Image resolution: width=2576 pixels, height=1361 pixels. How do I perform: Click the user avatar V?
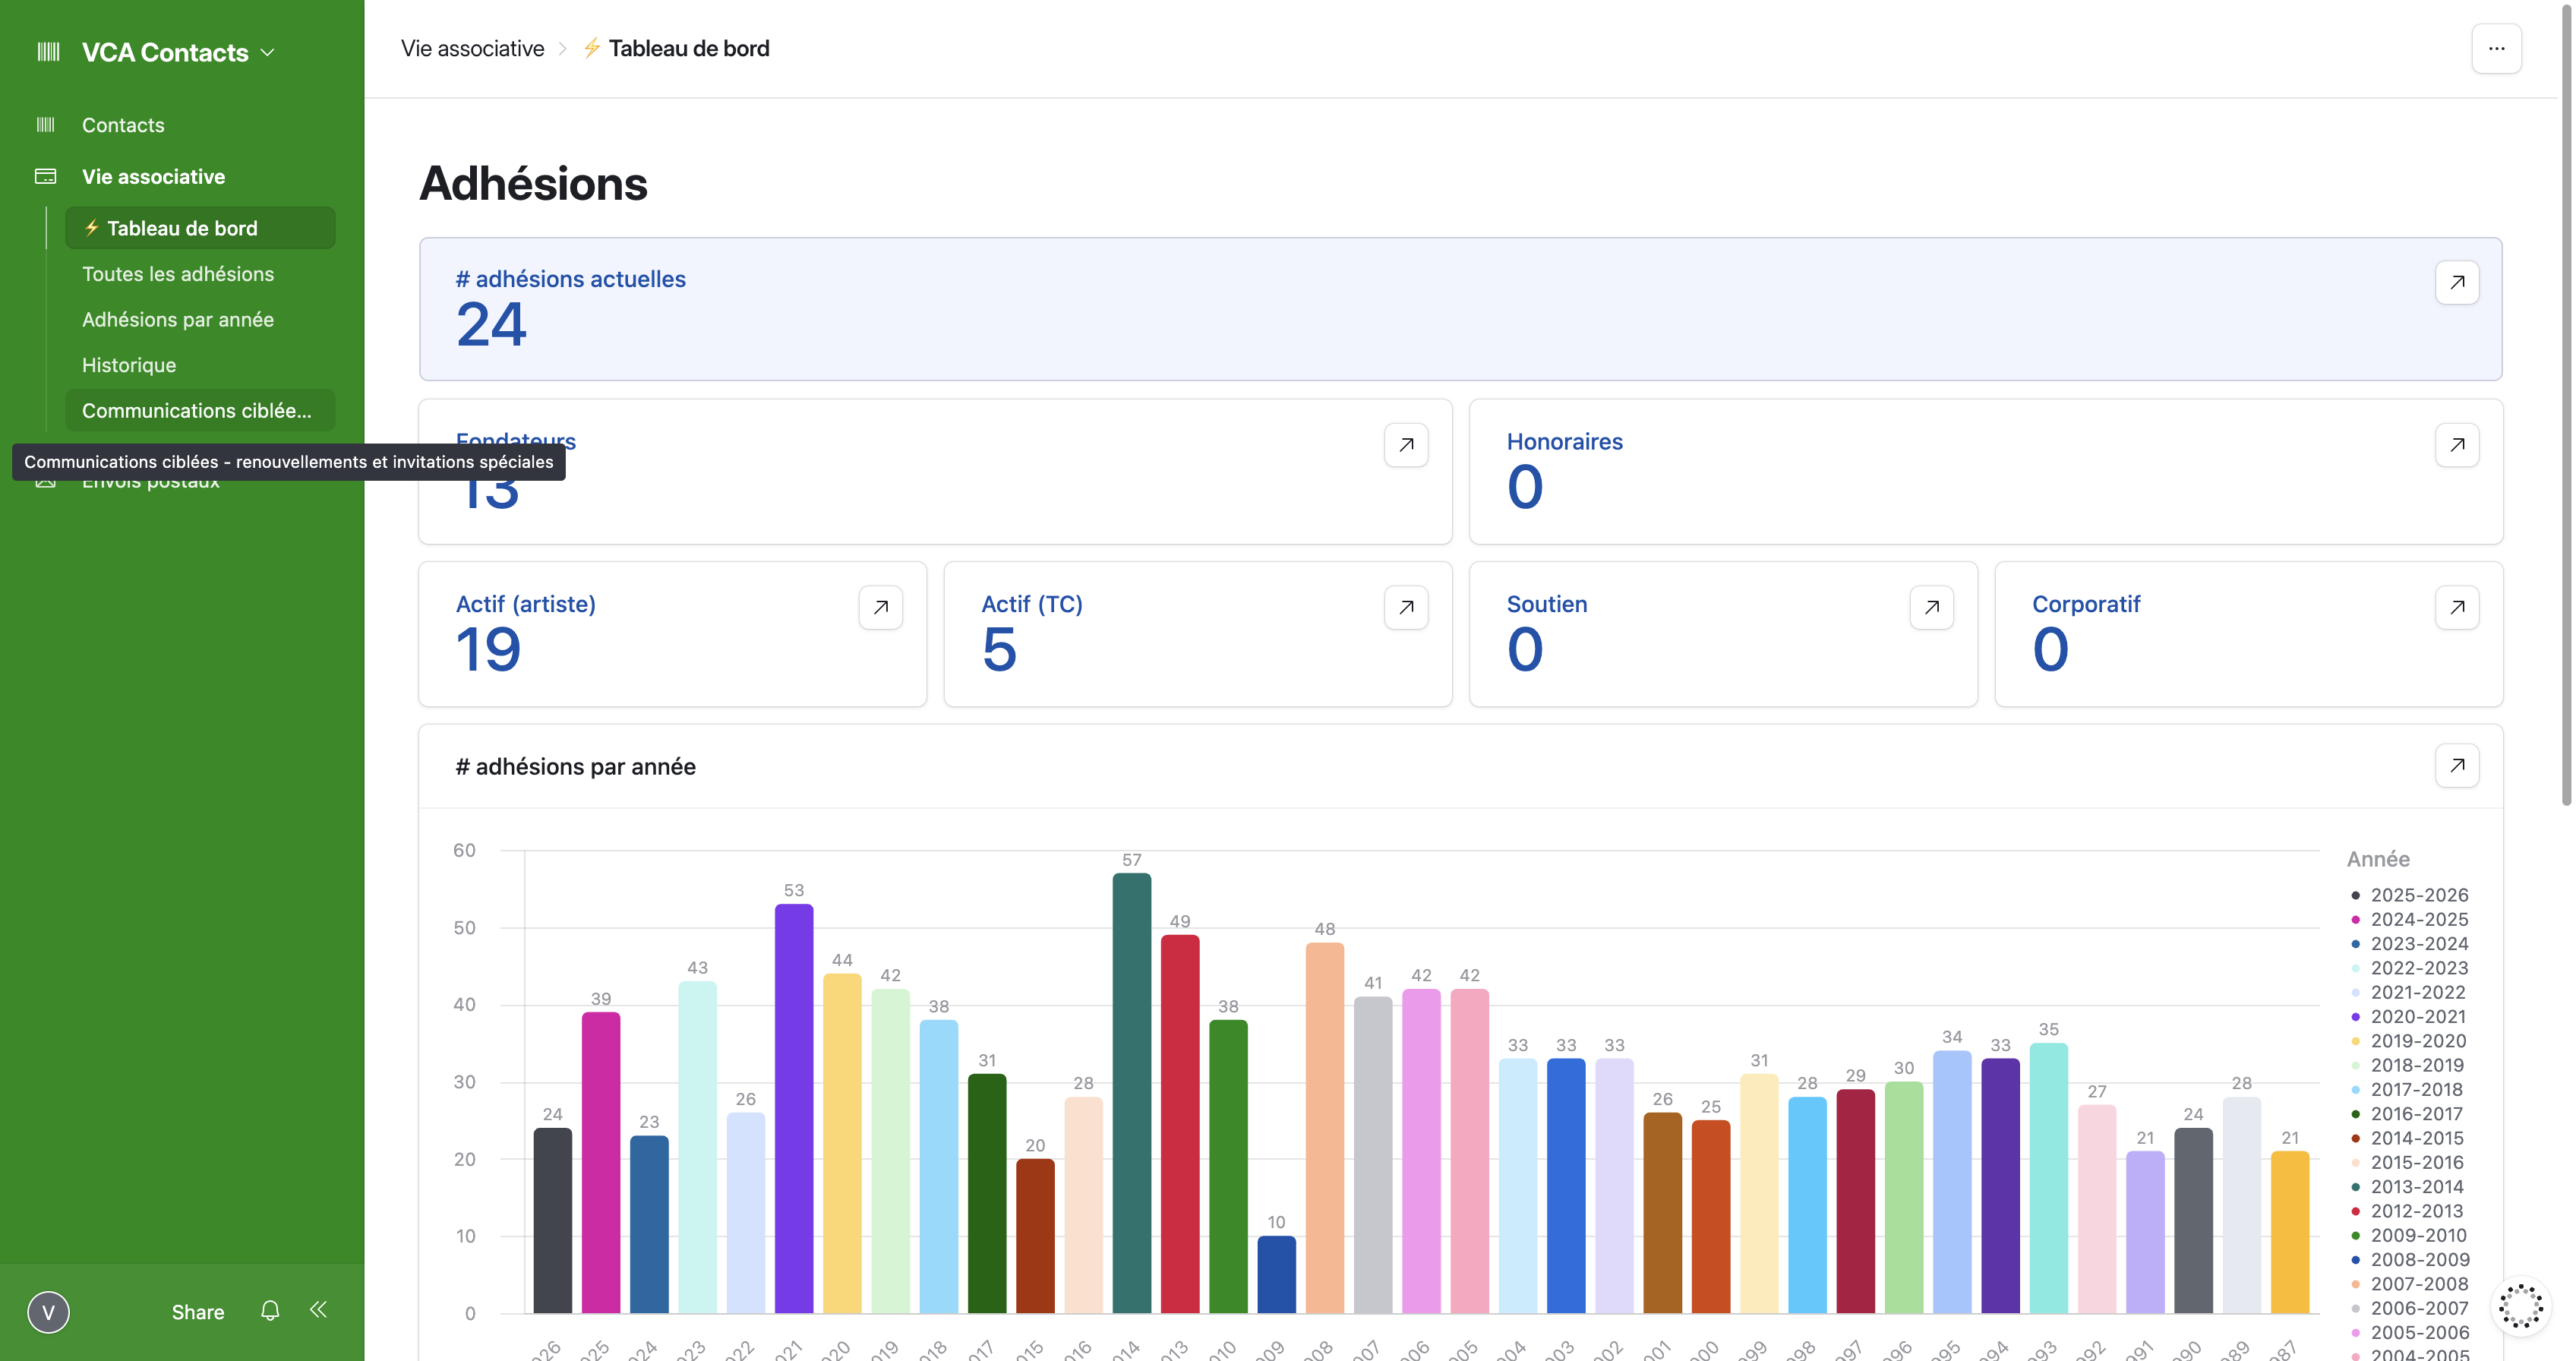coord(48,1312)
